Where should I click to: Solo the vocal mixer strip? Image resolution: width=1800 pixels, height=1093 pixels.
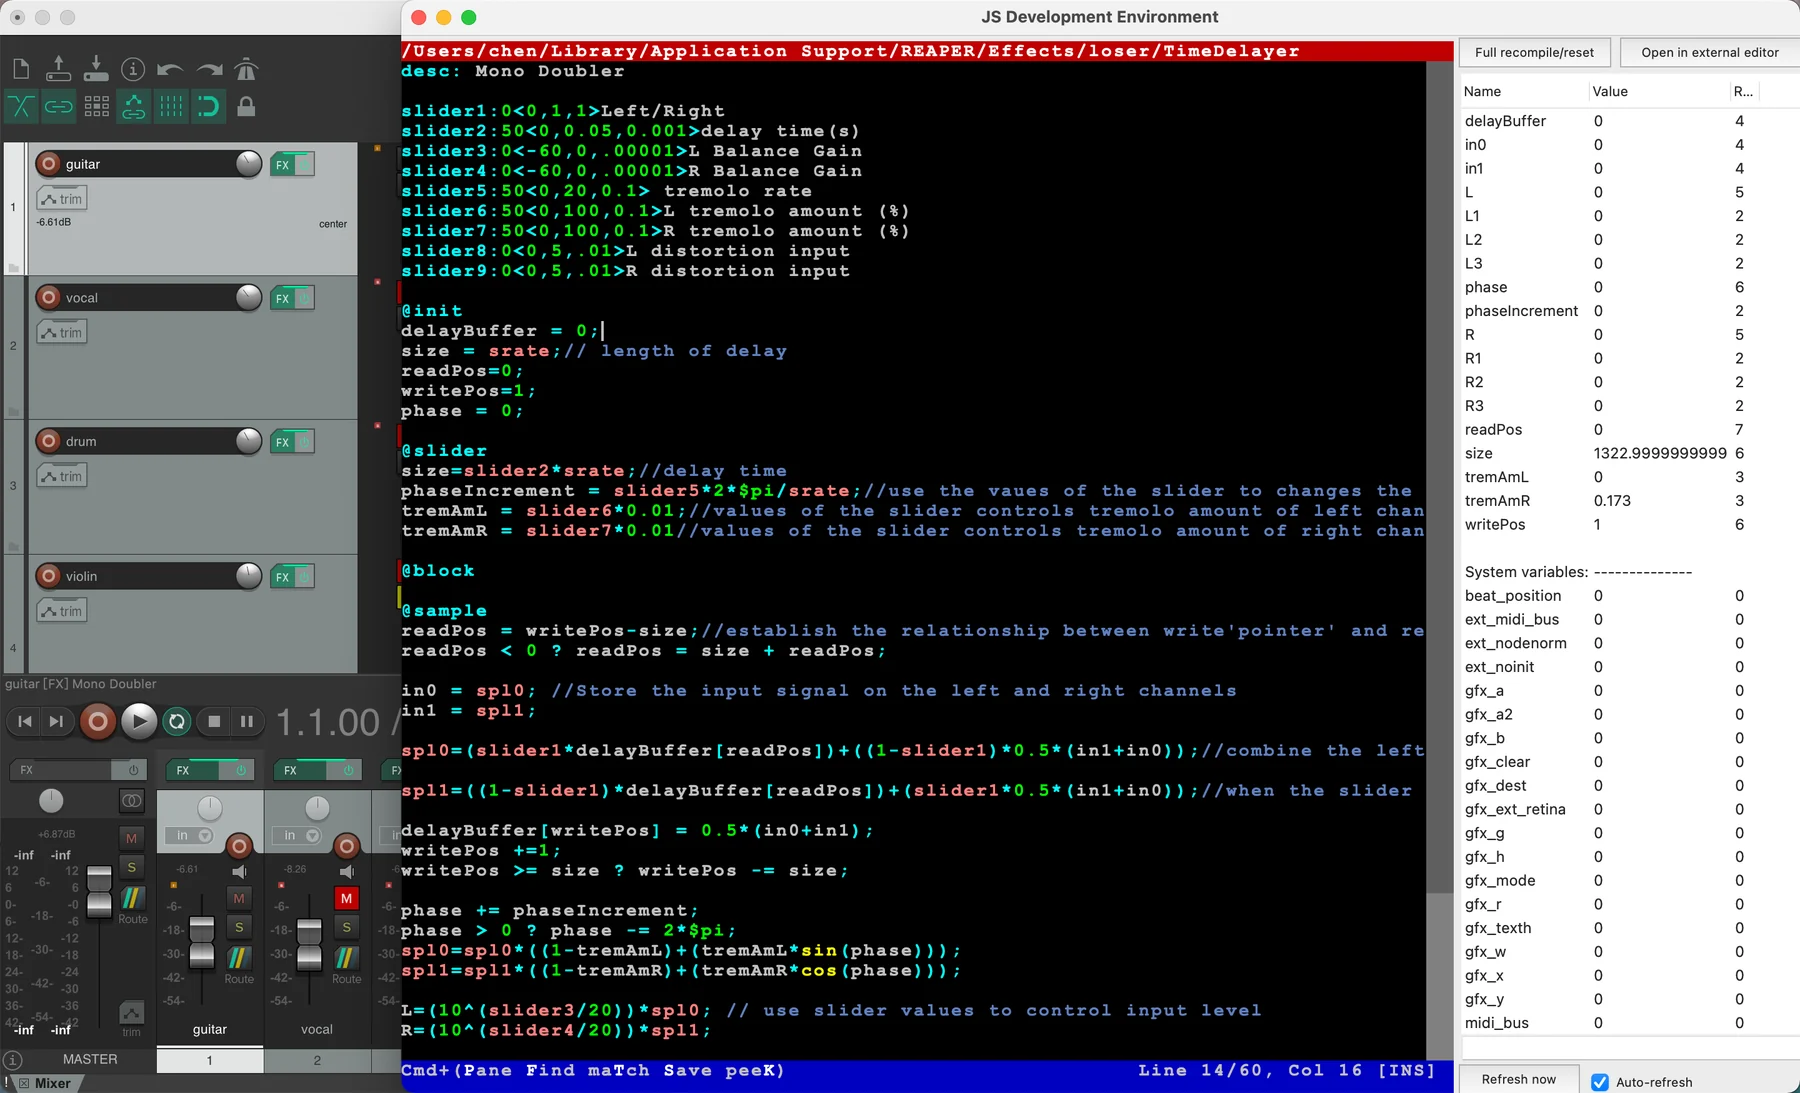pos(346,928)
